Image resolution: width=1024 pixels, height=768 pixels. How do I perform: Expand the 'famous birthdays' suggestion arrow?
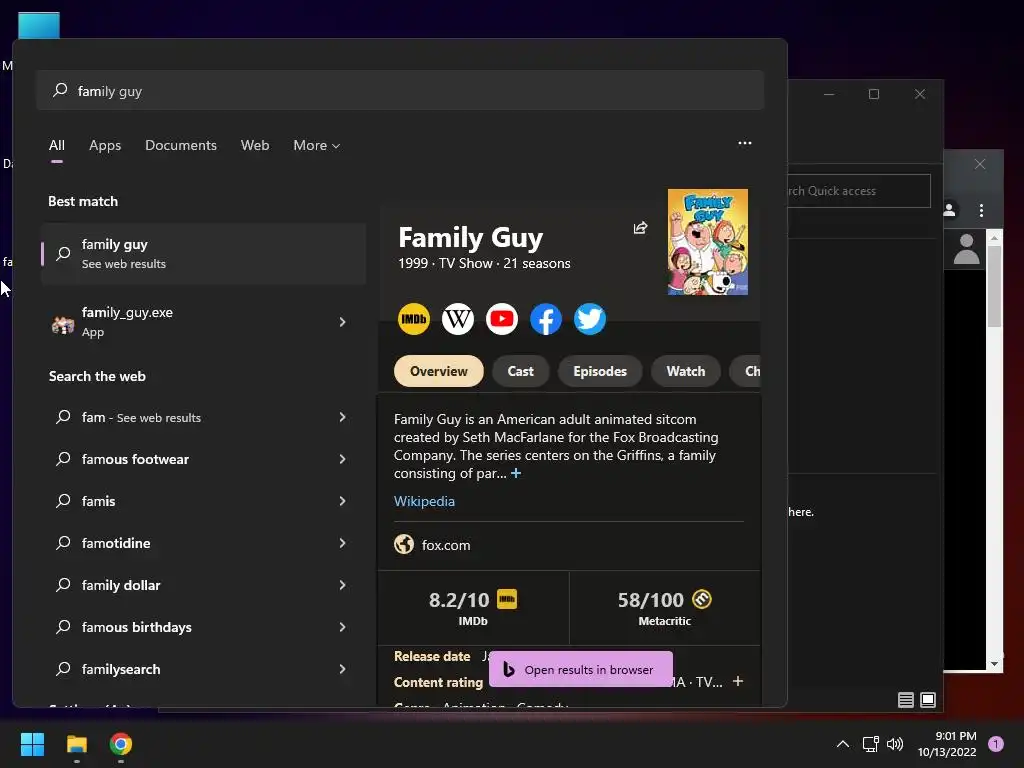click(342, 627)
